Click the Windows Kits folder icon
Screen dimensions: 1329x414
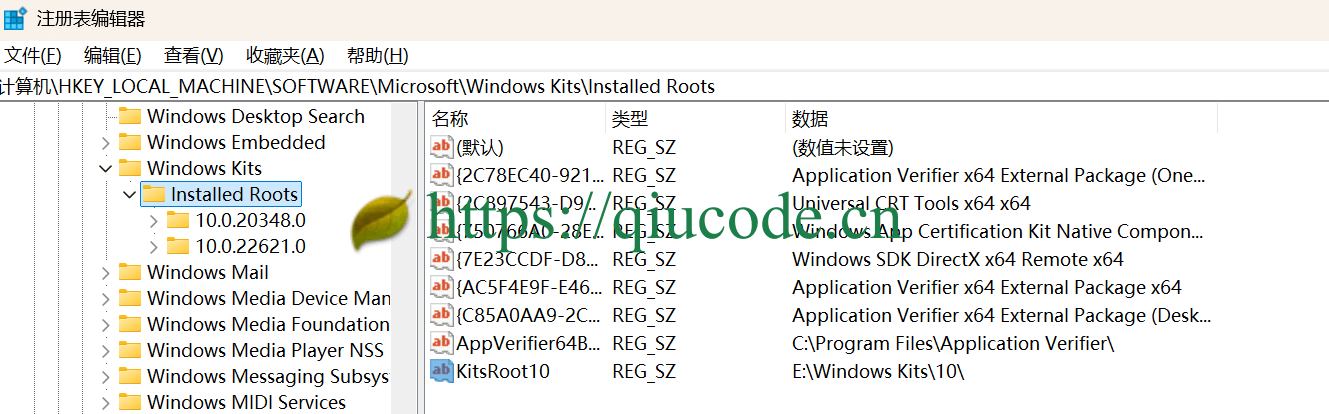click(130, 168)
